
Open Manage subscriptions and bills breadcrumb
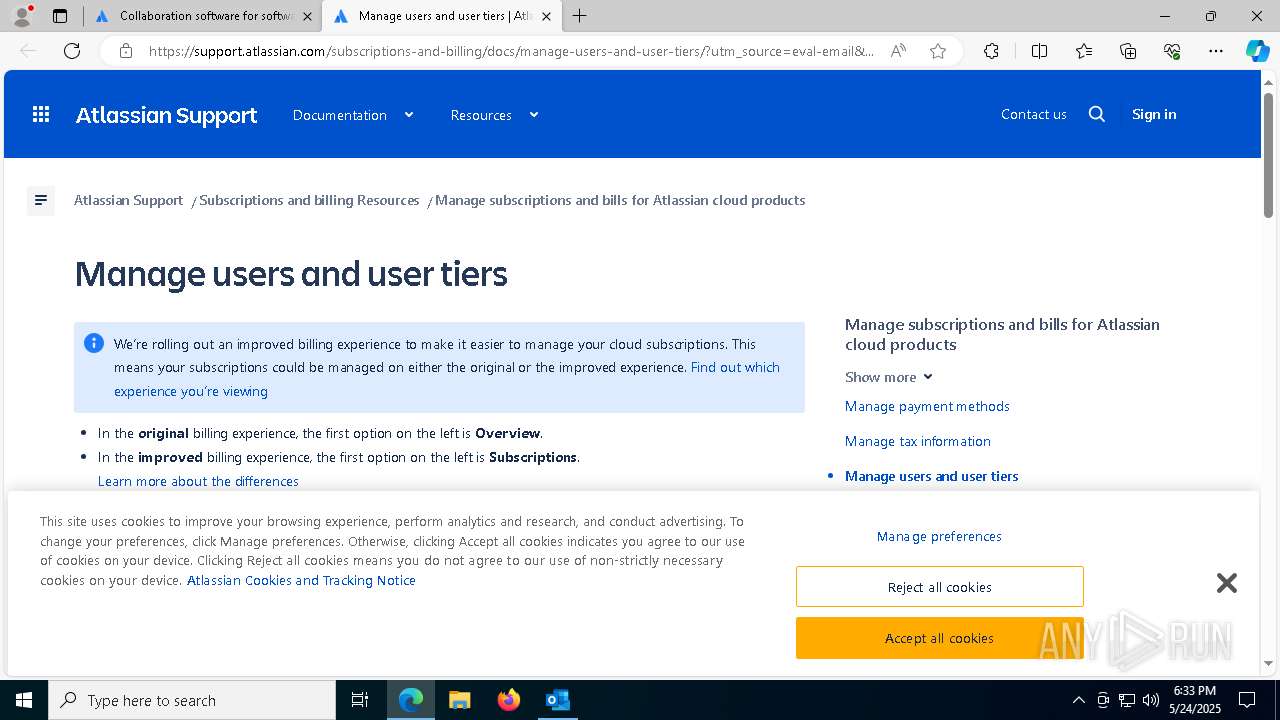(620, 200)
